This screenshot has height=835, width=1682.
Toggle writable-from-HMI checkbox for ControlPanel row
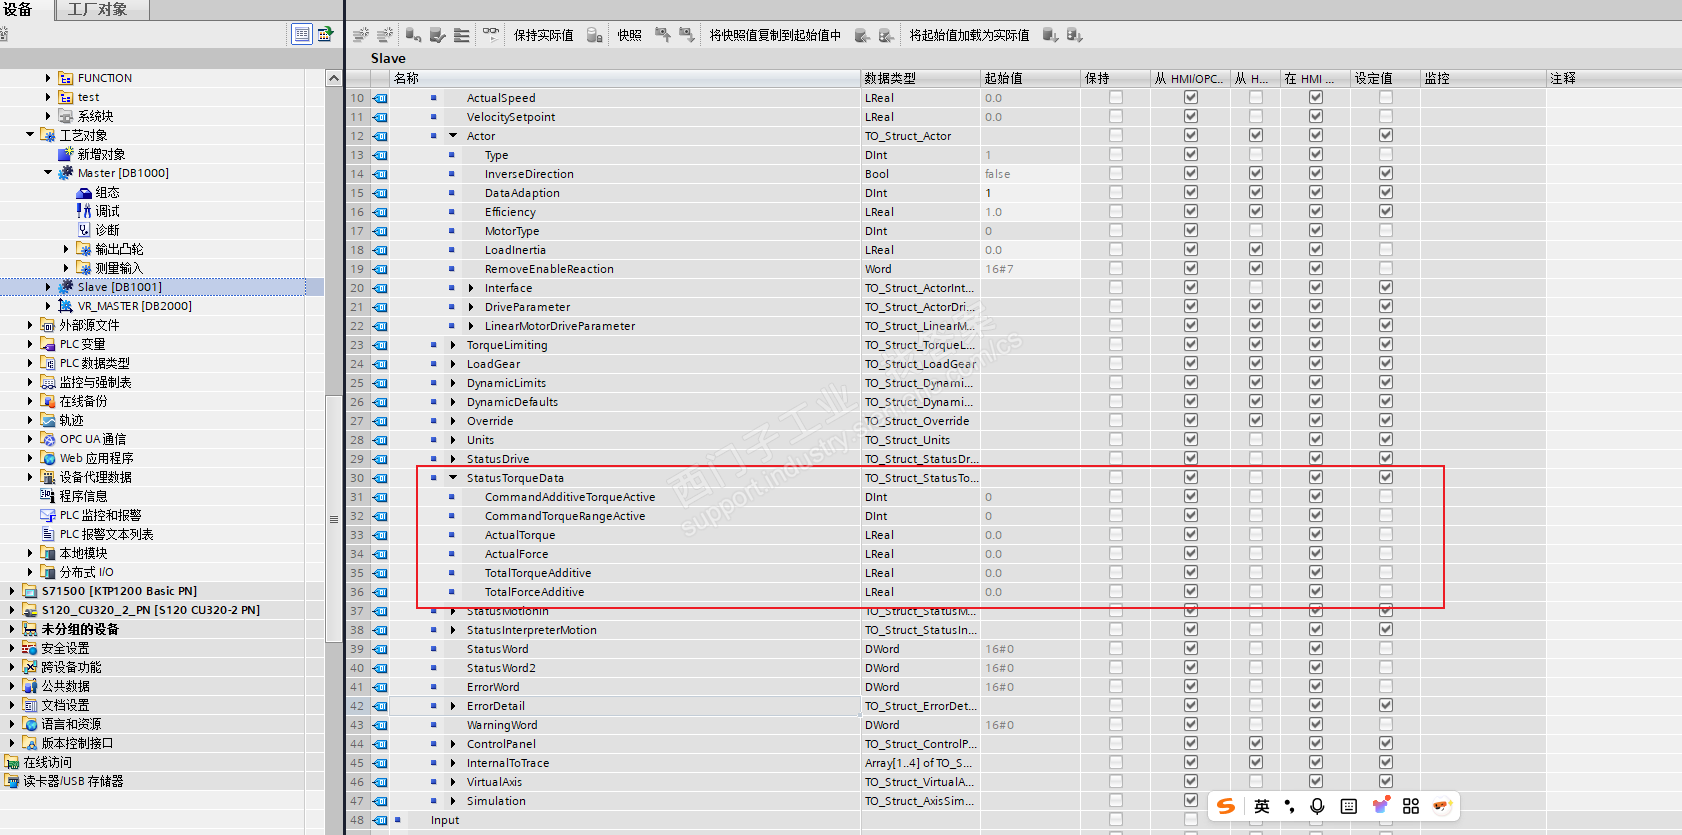point(1256,744)
